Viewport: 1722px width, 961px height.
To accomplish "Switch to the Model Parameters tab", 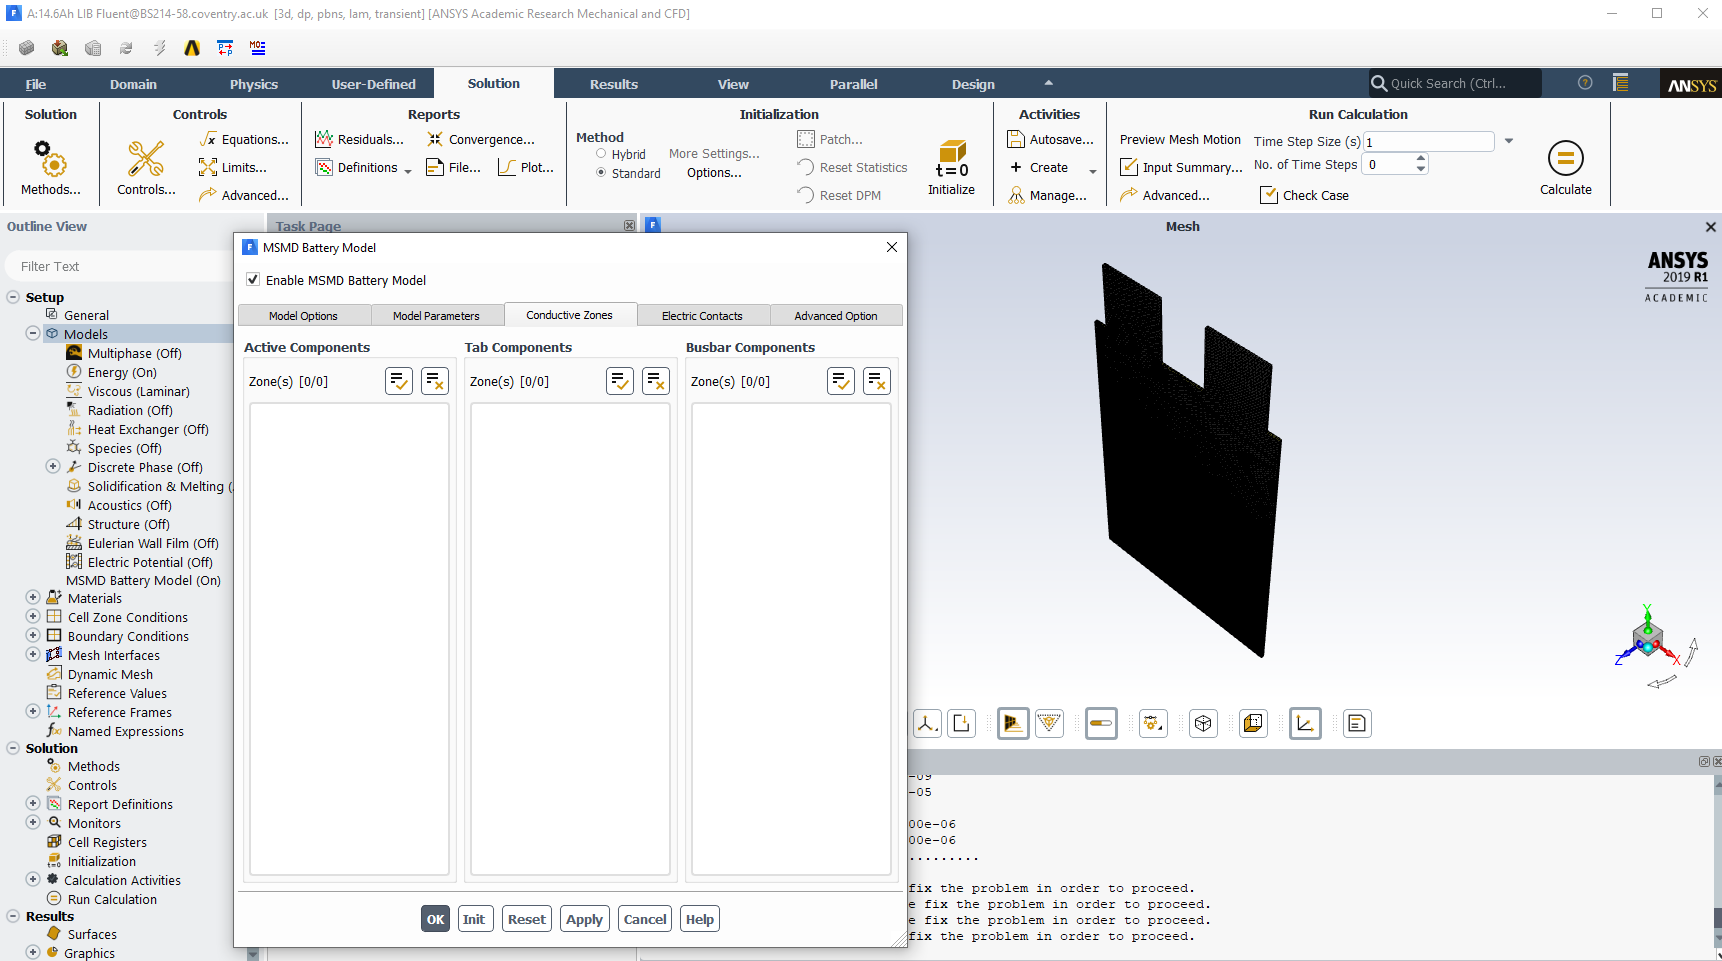I will click(x=436, y=316).
